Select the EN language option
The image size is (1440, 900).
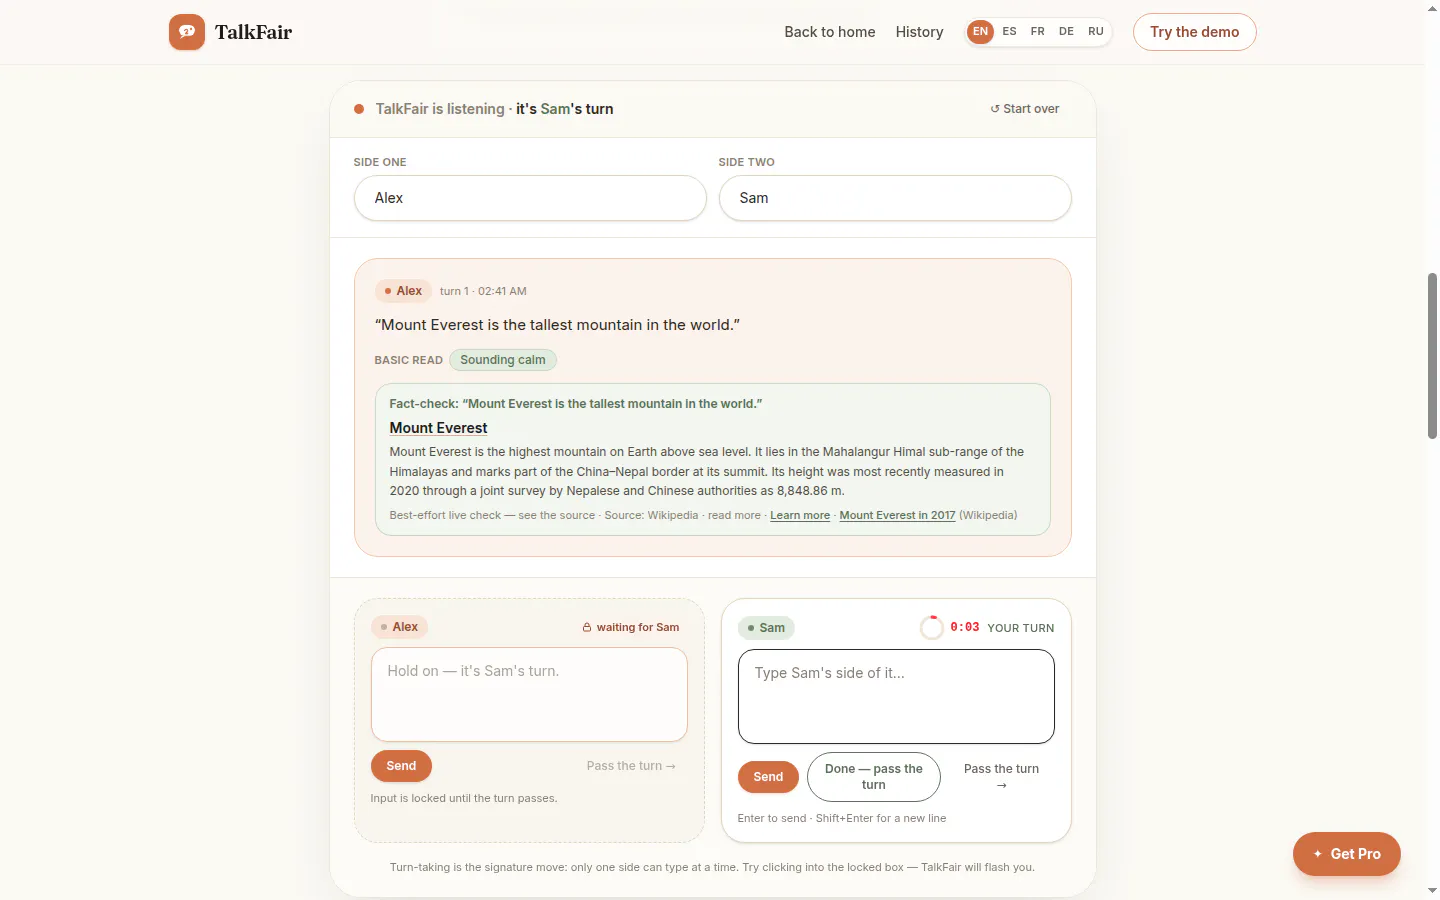980,32
